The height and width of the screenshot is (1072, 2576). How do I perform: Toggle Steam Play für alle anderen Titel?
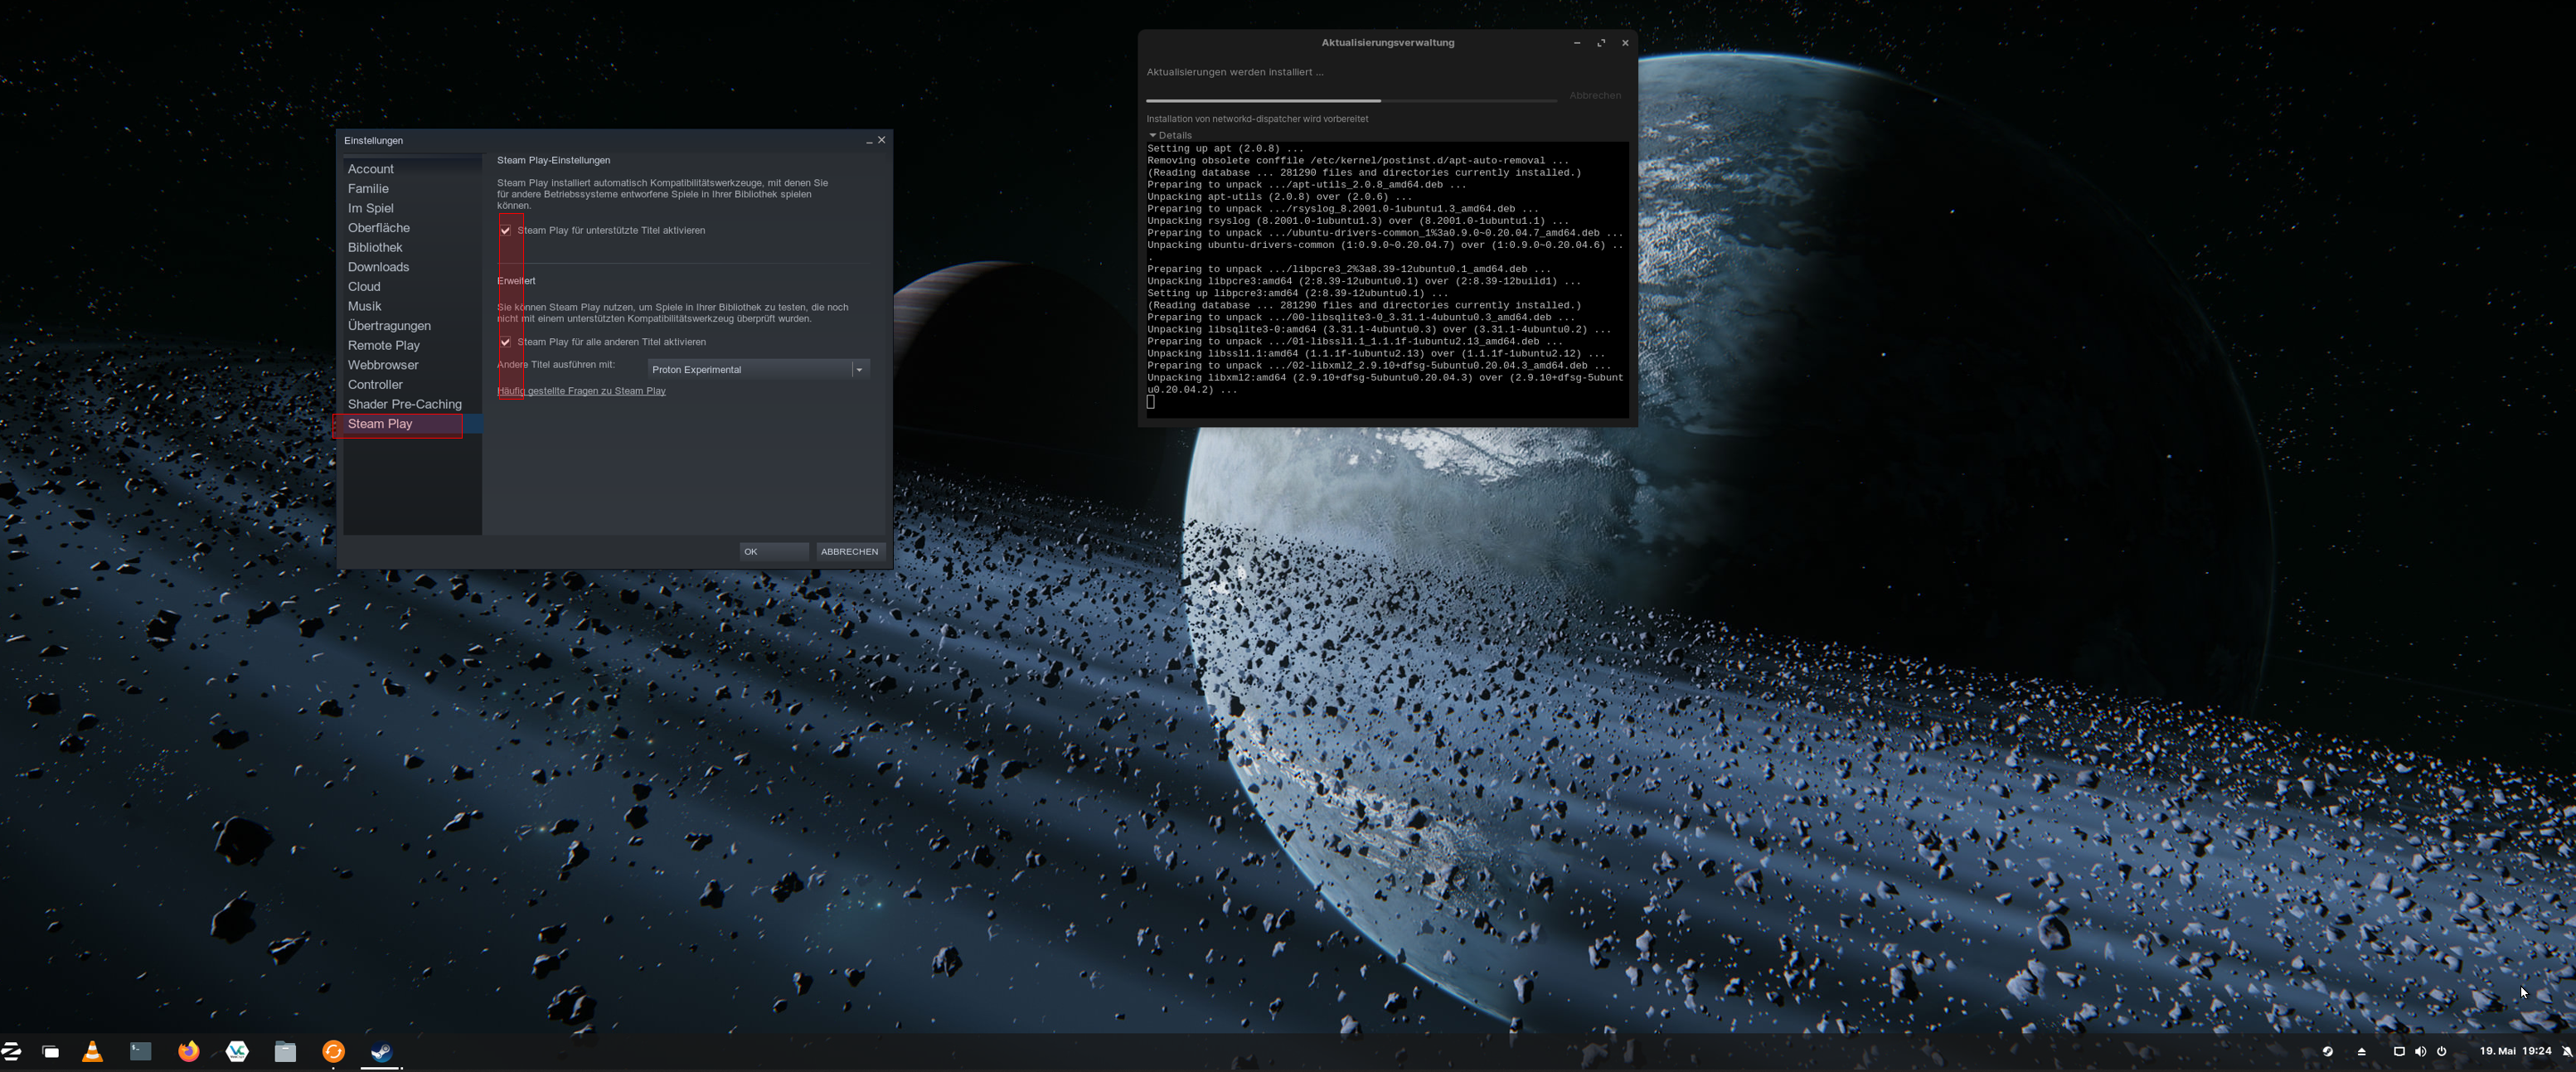click(506, 342)
